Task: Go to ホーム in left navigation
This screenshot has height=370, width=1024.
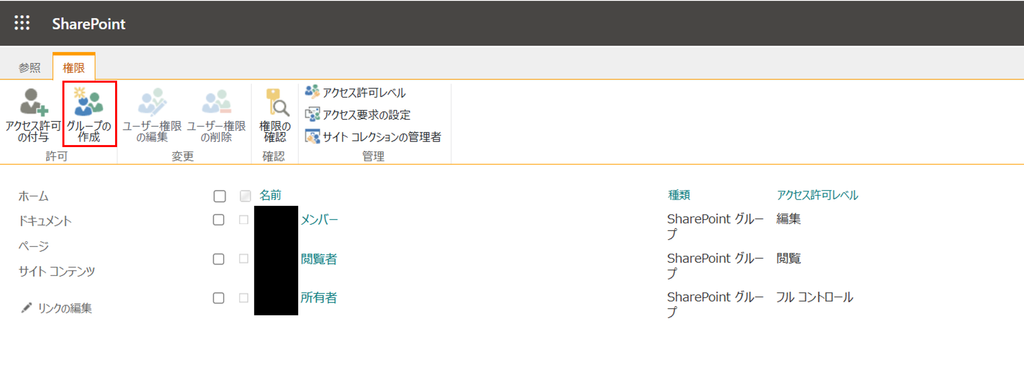Action: tap(34, 196)
